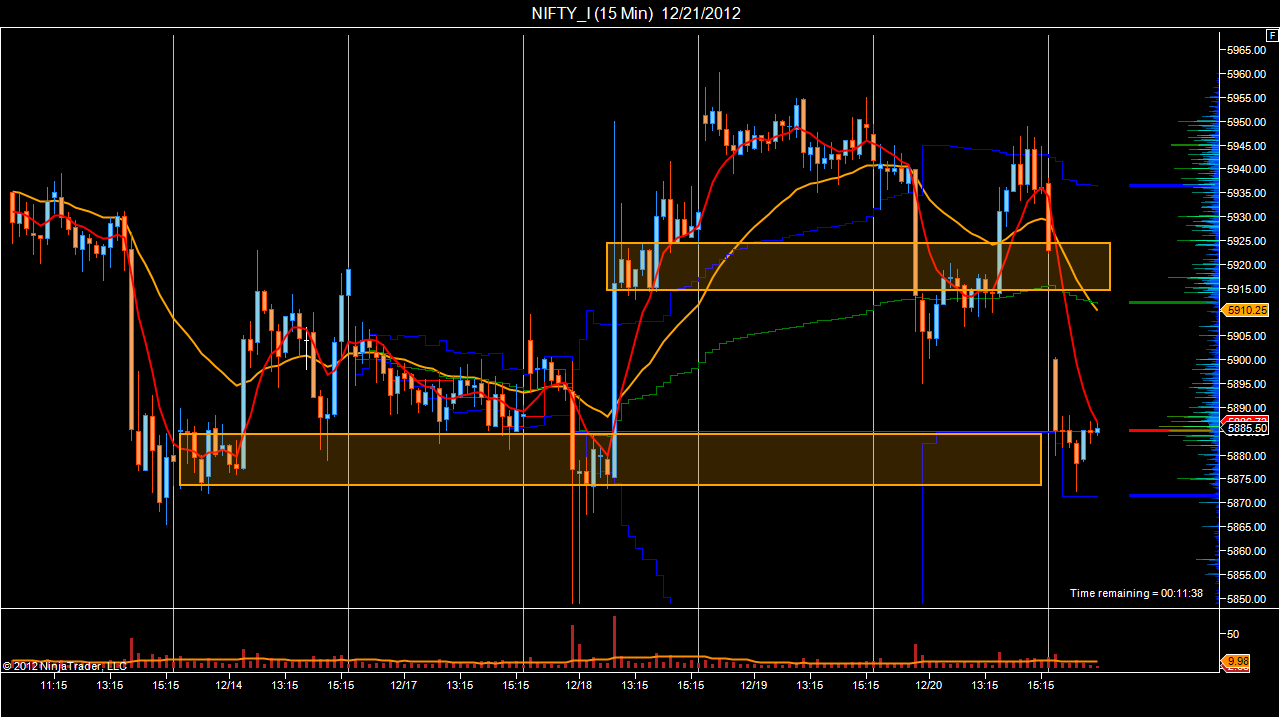
Task: Click the 2012 NinjaTrader, LLC copyright text
Action: pyautogui.click(x=64, y=665)
